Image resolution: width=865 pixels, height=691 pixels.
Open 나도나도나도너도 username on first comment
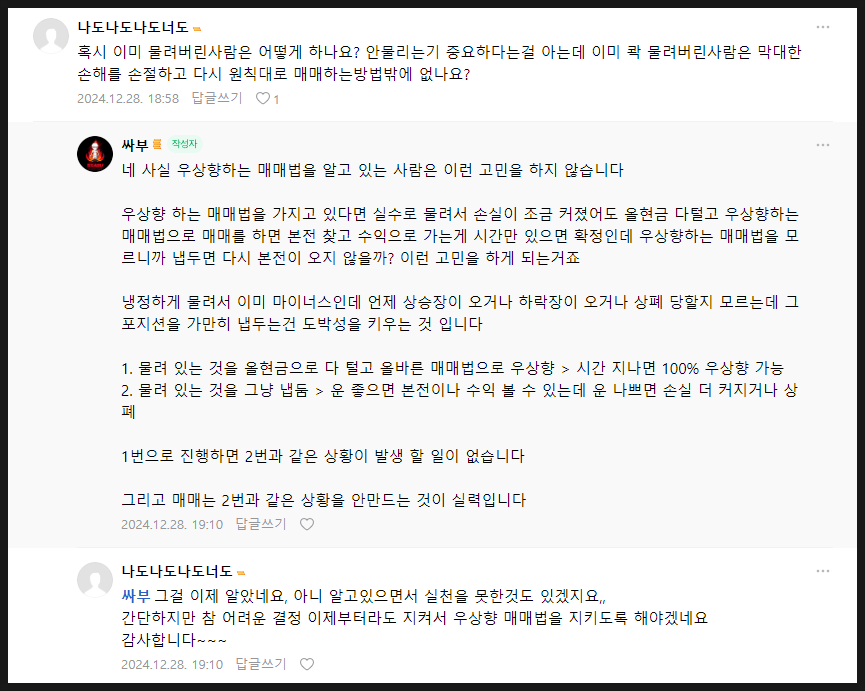(133, 27)
